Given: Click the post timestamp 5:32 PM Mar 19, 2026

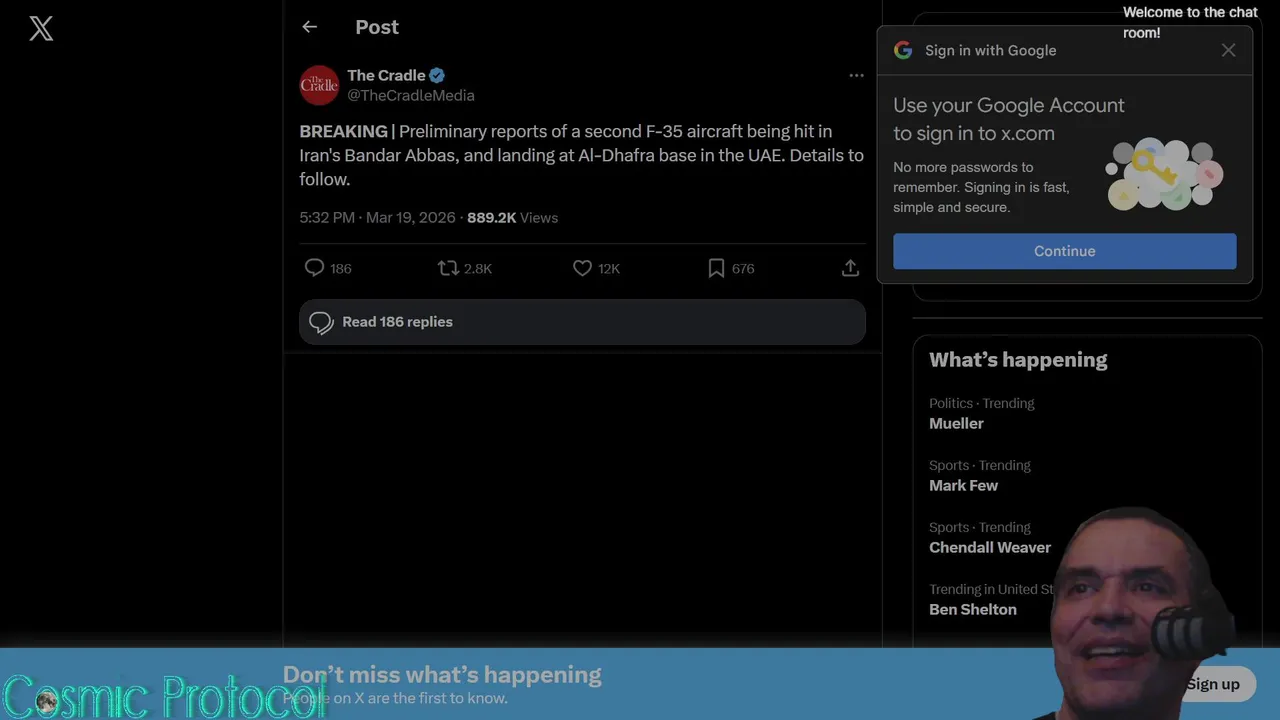Looking at the screenshot, I should 377,217.
